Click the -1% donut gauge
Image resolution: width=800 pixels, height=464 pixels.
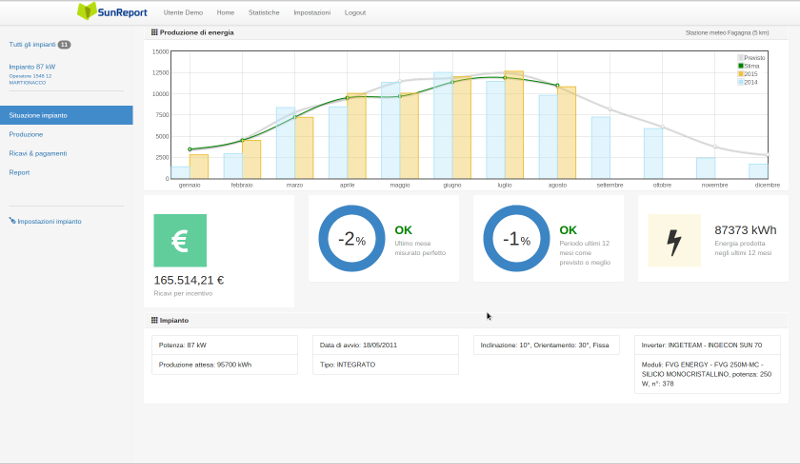click(516, 238)
